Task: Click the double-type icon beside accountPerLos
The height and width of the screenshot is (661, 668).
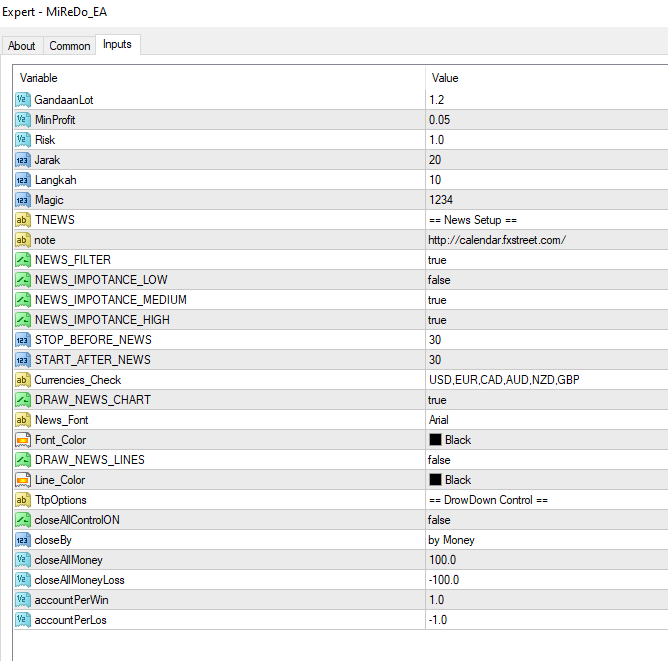Action: click(x=23, y=620)
